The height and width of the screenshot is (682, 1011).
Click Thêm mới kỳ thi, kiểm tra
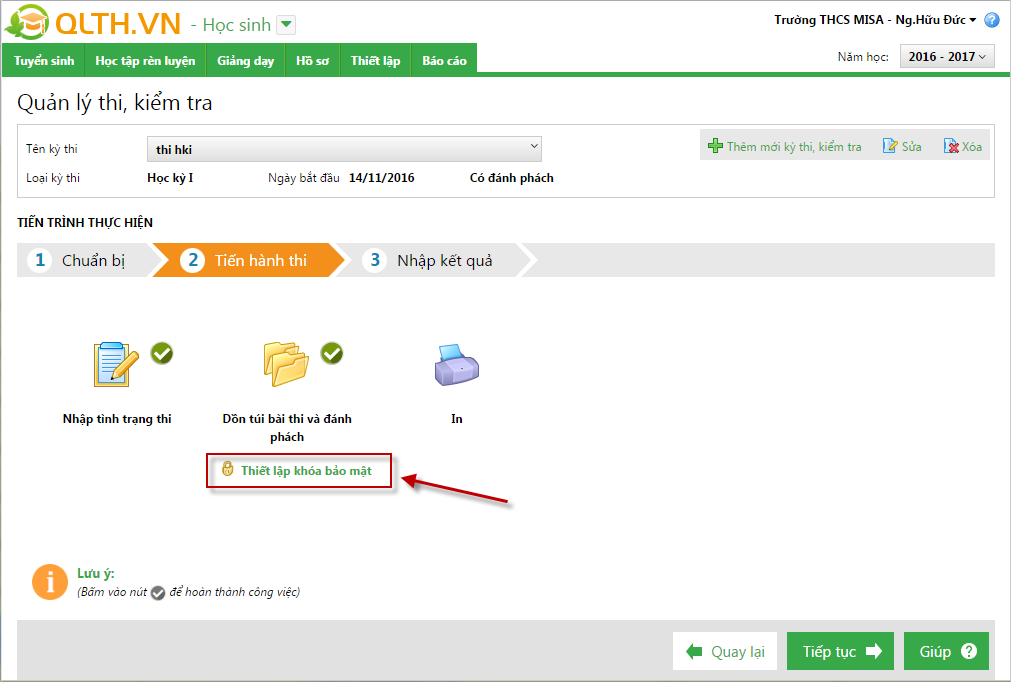click(x=785, y=146)
